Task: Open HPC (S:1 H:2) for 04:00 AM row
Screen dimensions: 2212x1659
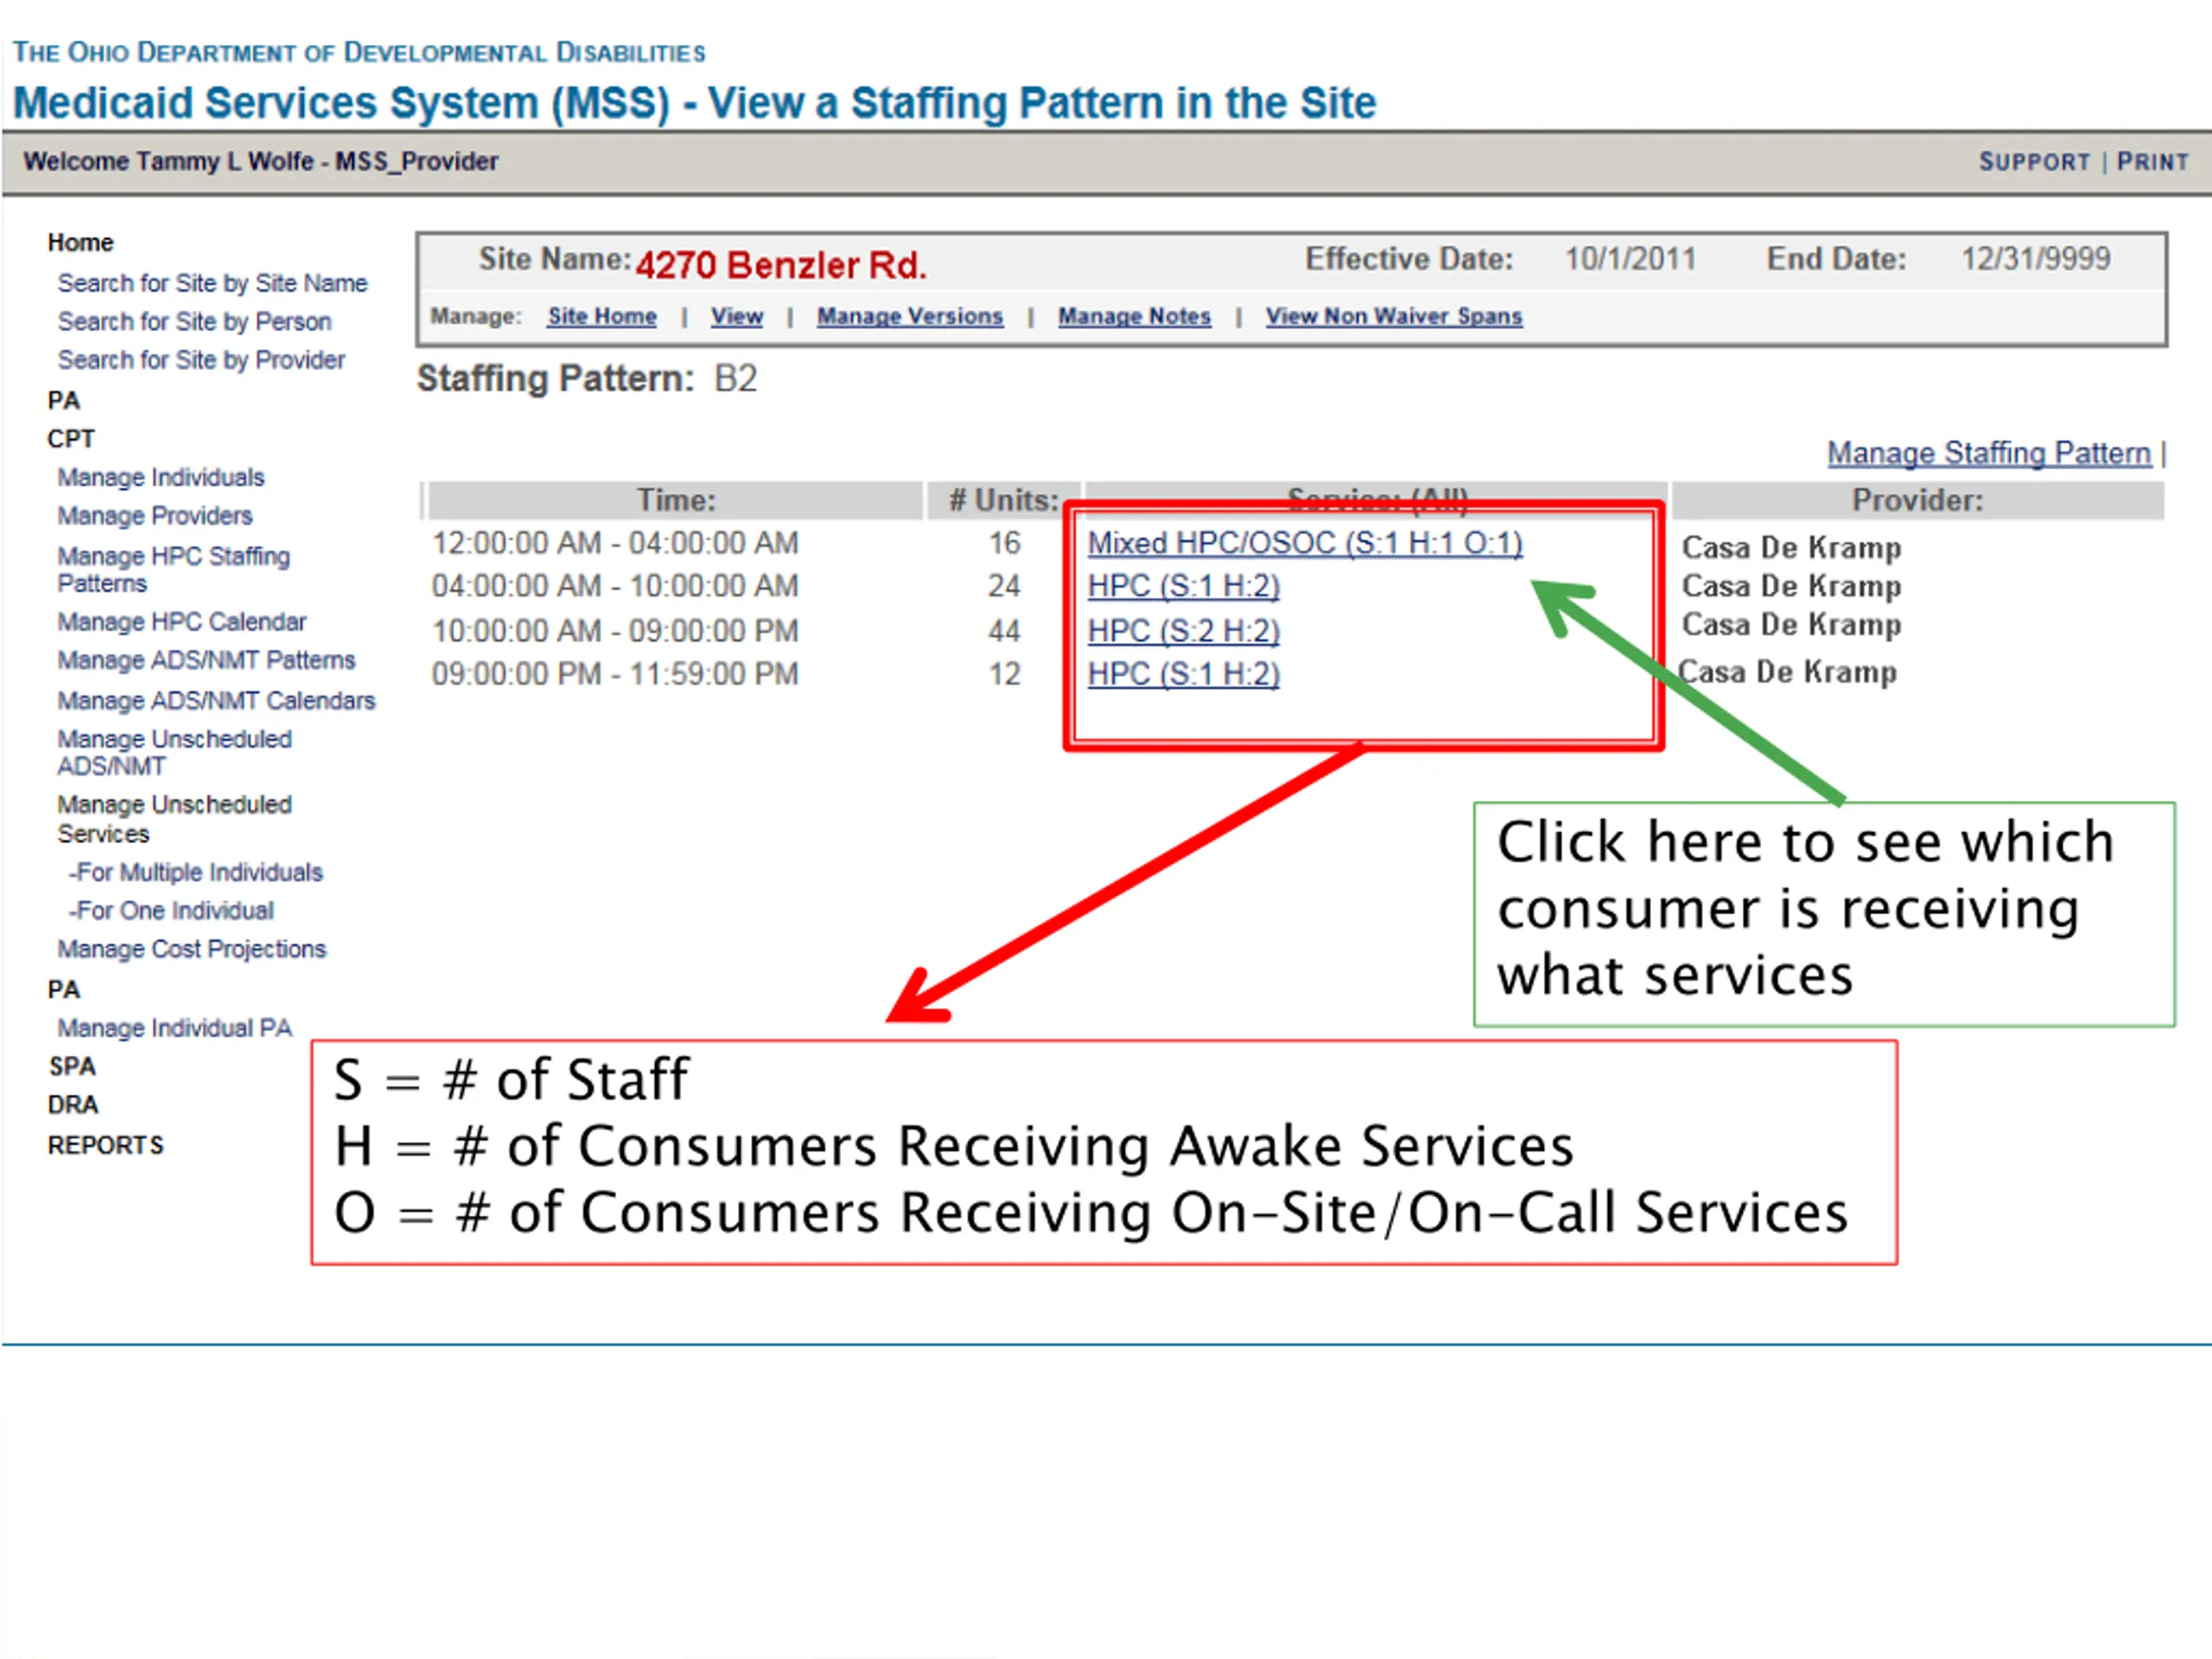Action: click(x=1184, y=586)
